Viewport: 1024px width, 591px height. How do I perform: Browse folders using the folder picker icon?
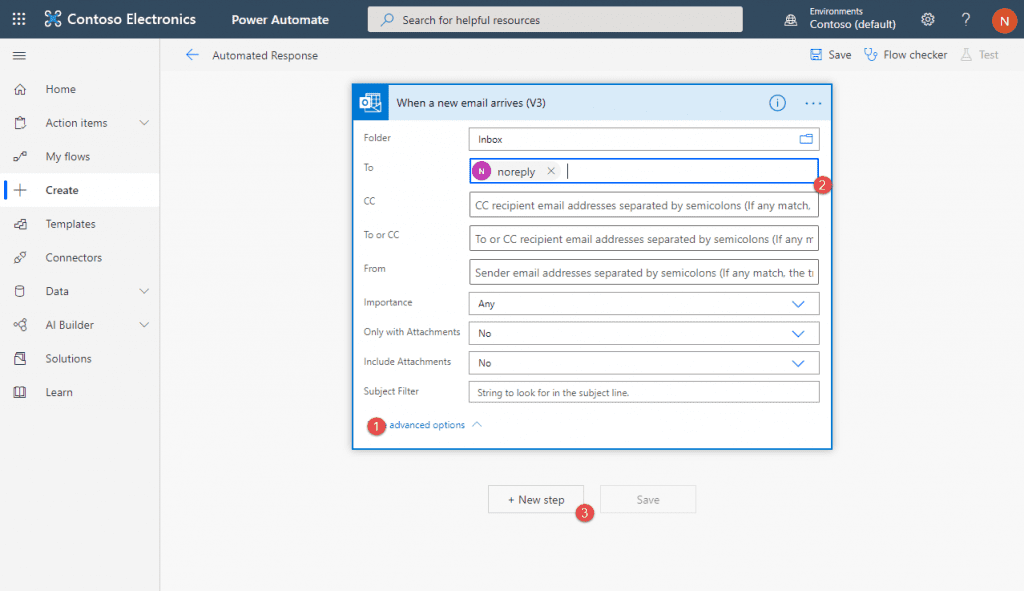[805, 138]
